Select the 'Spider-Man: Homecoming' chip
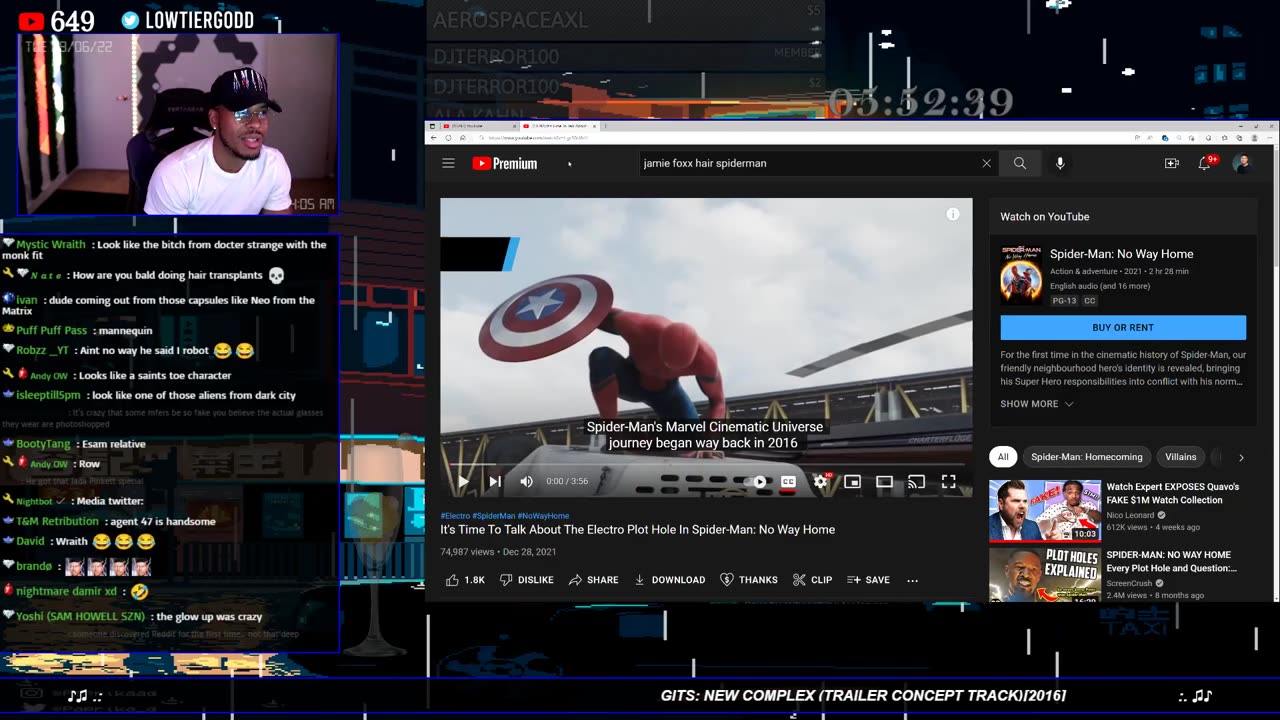Viewport: 1280px width, 720px height. click(1086, 457)
